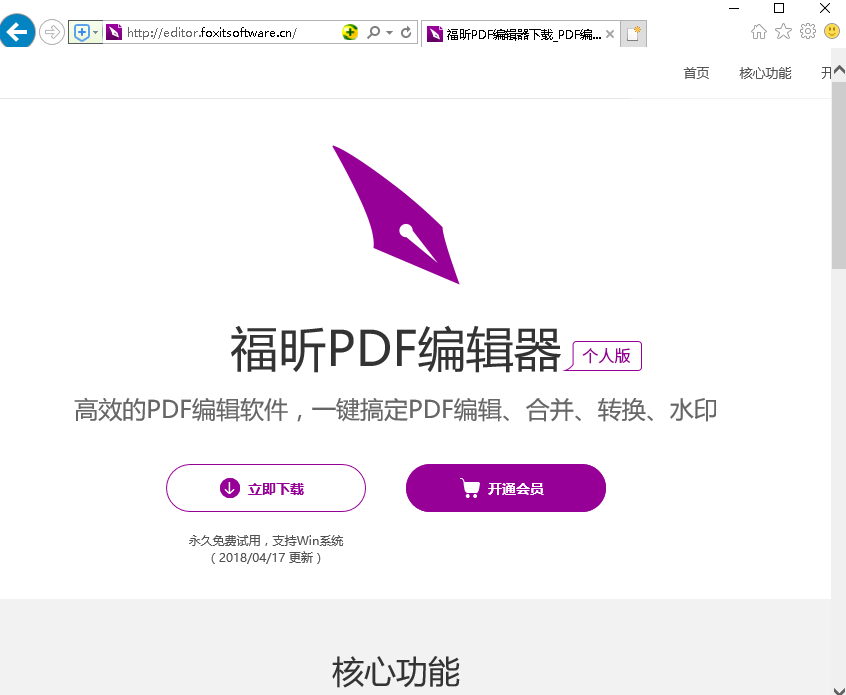Screen dimensions: 846x695
Task: Click the 福昕PDF编辑器 main heading
Action: click(395, 350)
